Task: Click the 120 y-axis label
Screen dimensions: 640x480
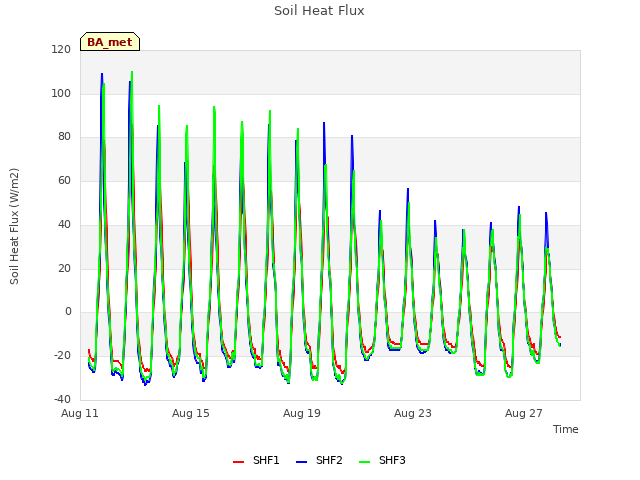Action: [61, 49]
